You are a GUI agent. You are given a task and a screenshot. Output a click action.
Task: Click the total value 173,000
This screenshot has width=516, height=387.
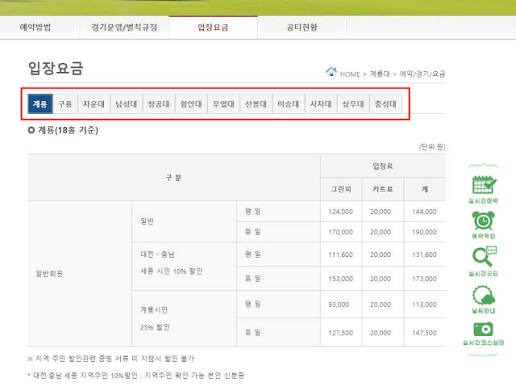pyautogui.click(x=424, y=278)
